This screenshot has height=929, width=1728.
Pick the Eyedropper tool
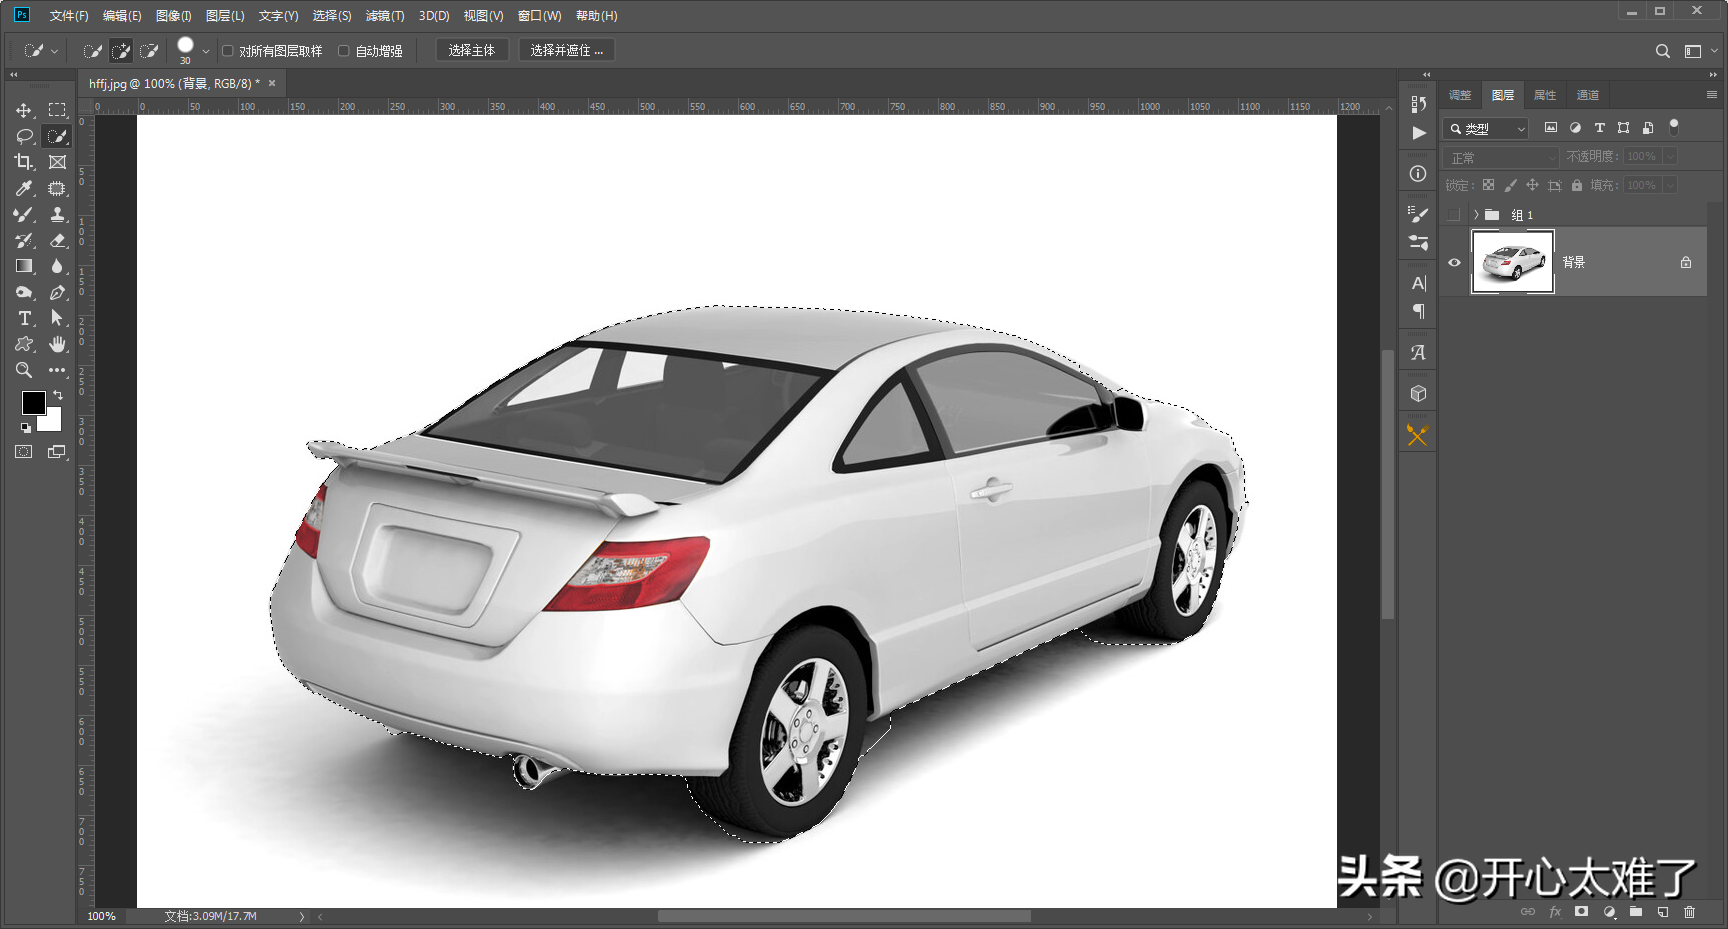[24, 188]
